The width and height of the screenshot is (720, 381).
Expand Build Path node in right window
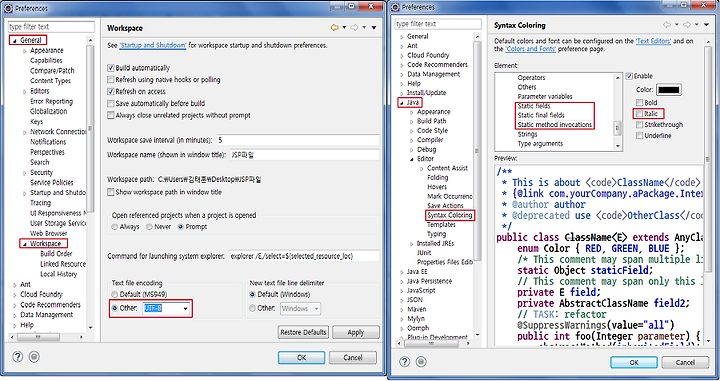412,122
